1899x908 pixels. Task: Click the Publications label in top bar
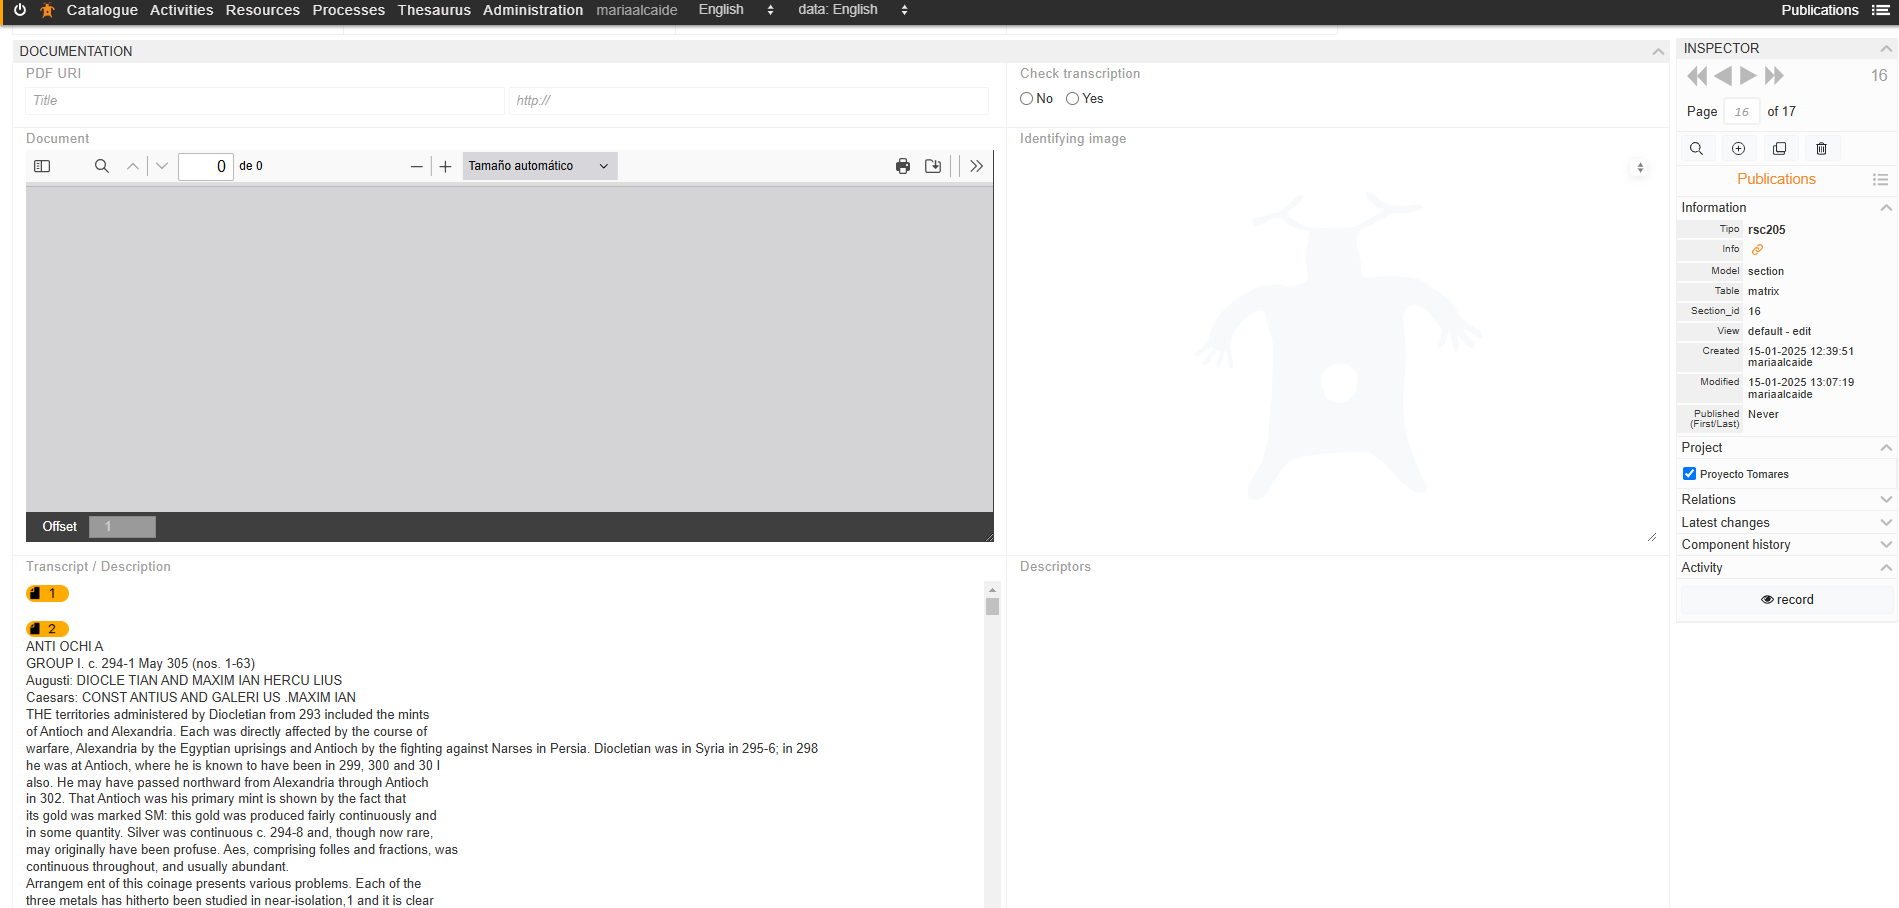point(1819,10)
